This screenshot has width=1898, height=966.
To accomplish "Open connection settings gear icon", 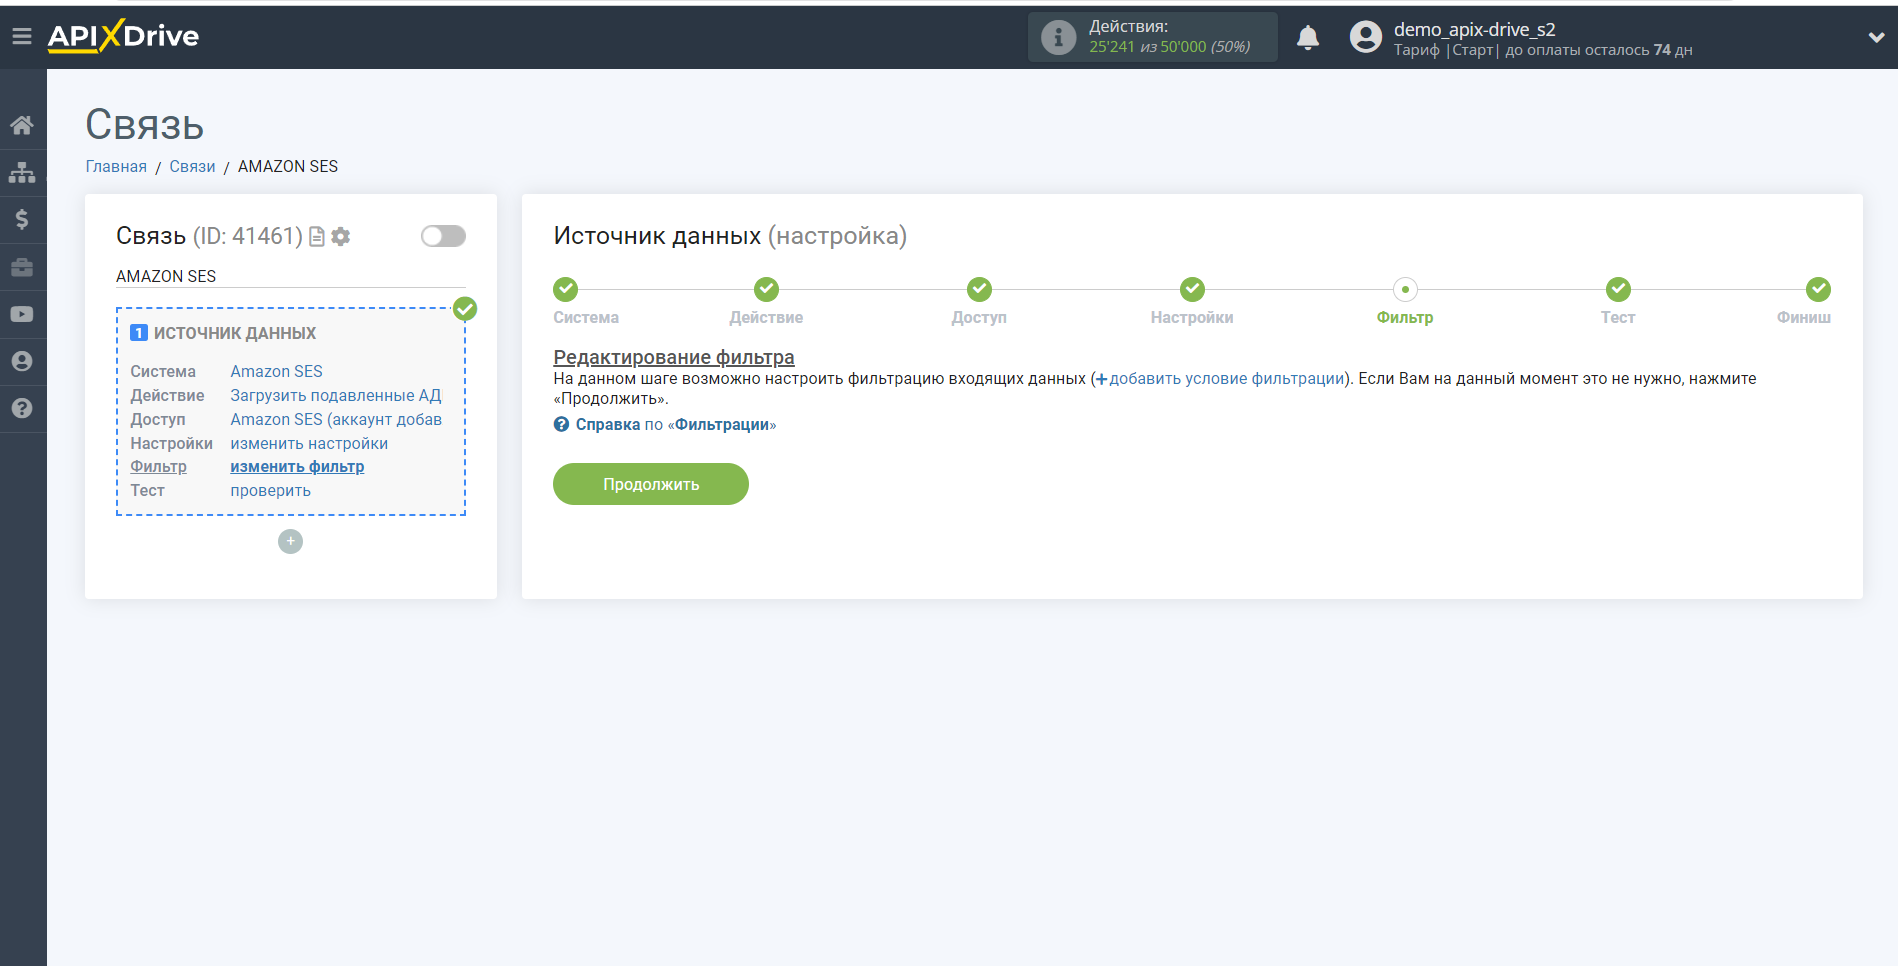I will click(x=341, y=237).
